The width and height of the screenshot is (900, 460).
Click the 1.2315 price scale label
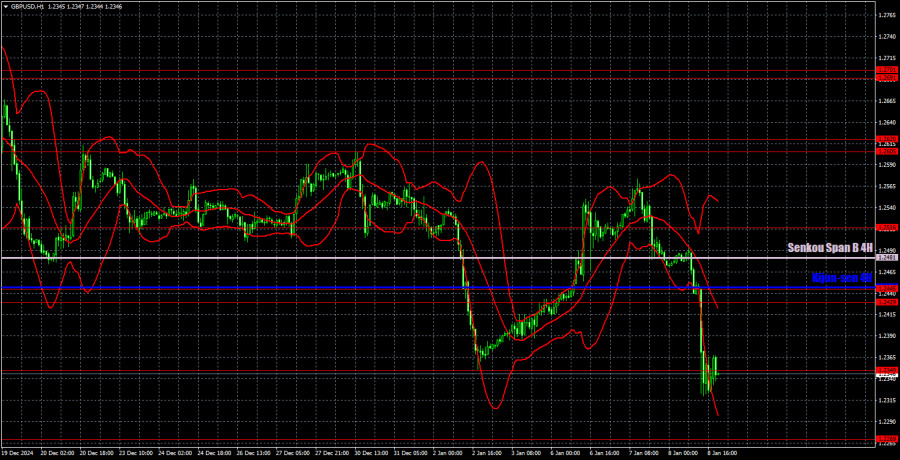[x=885, y=400]
